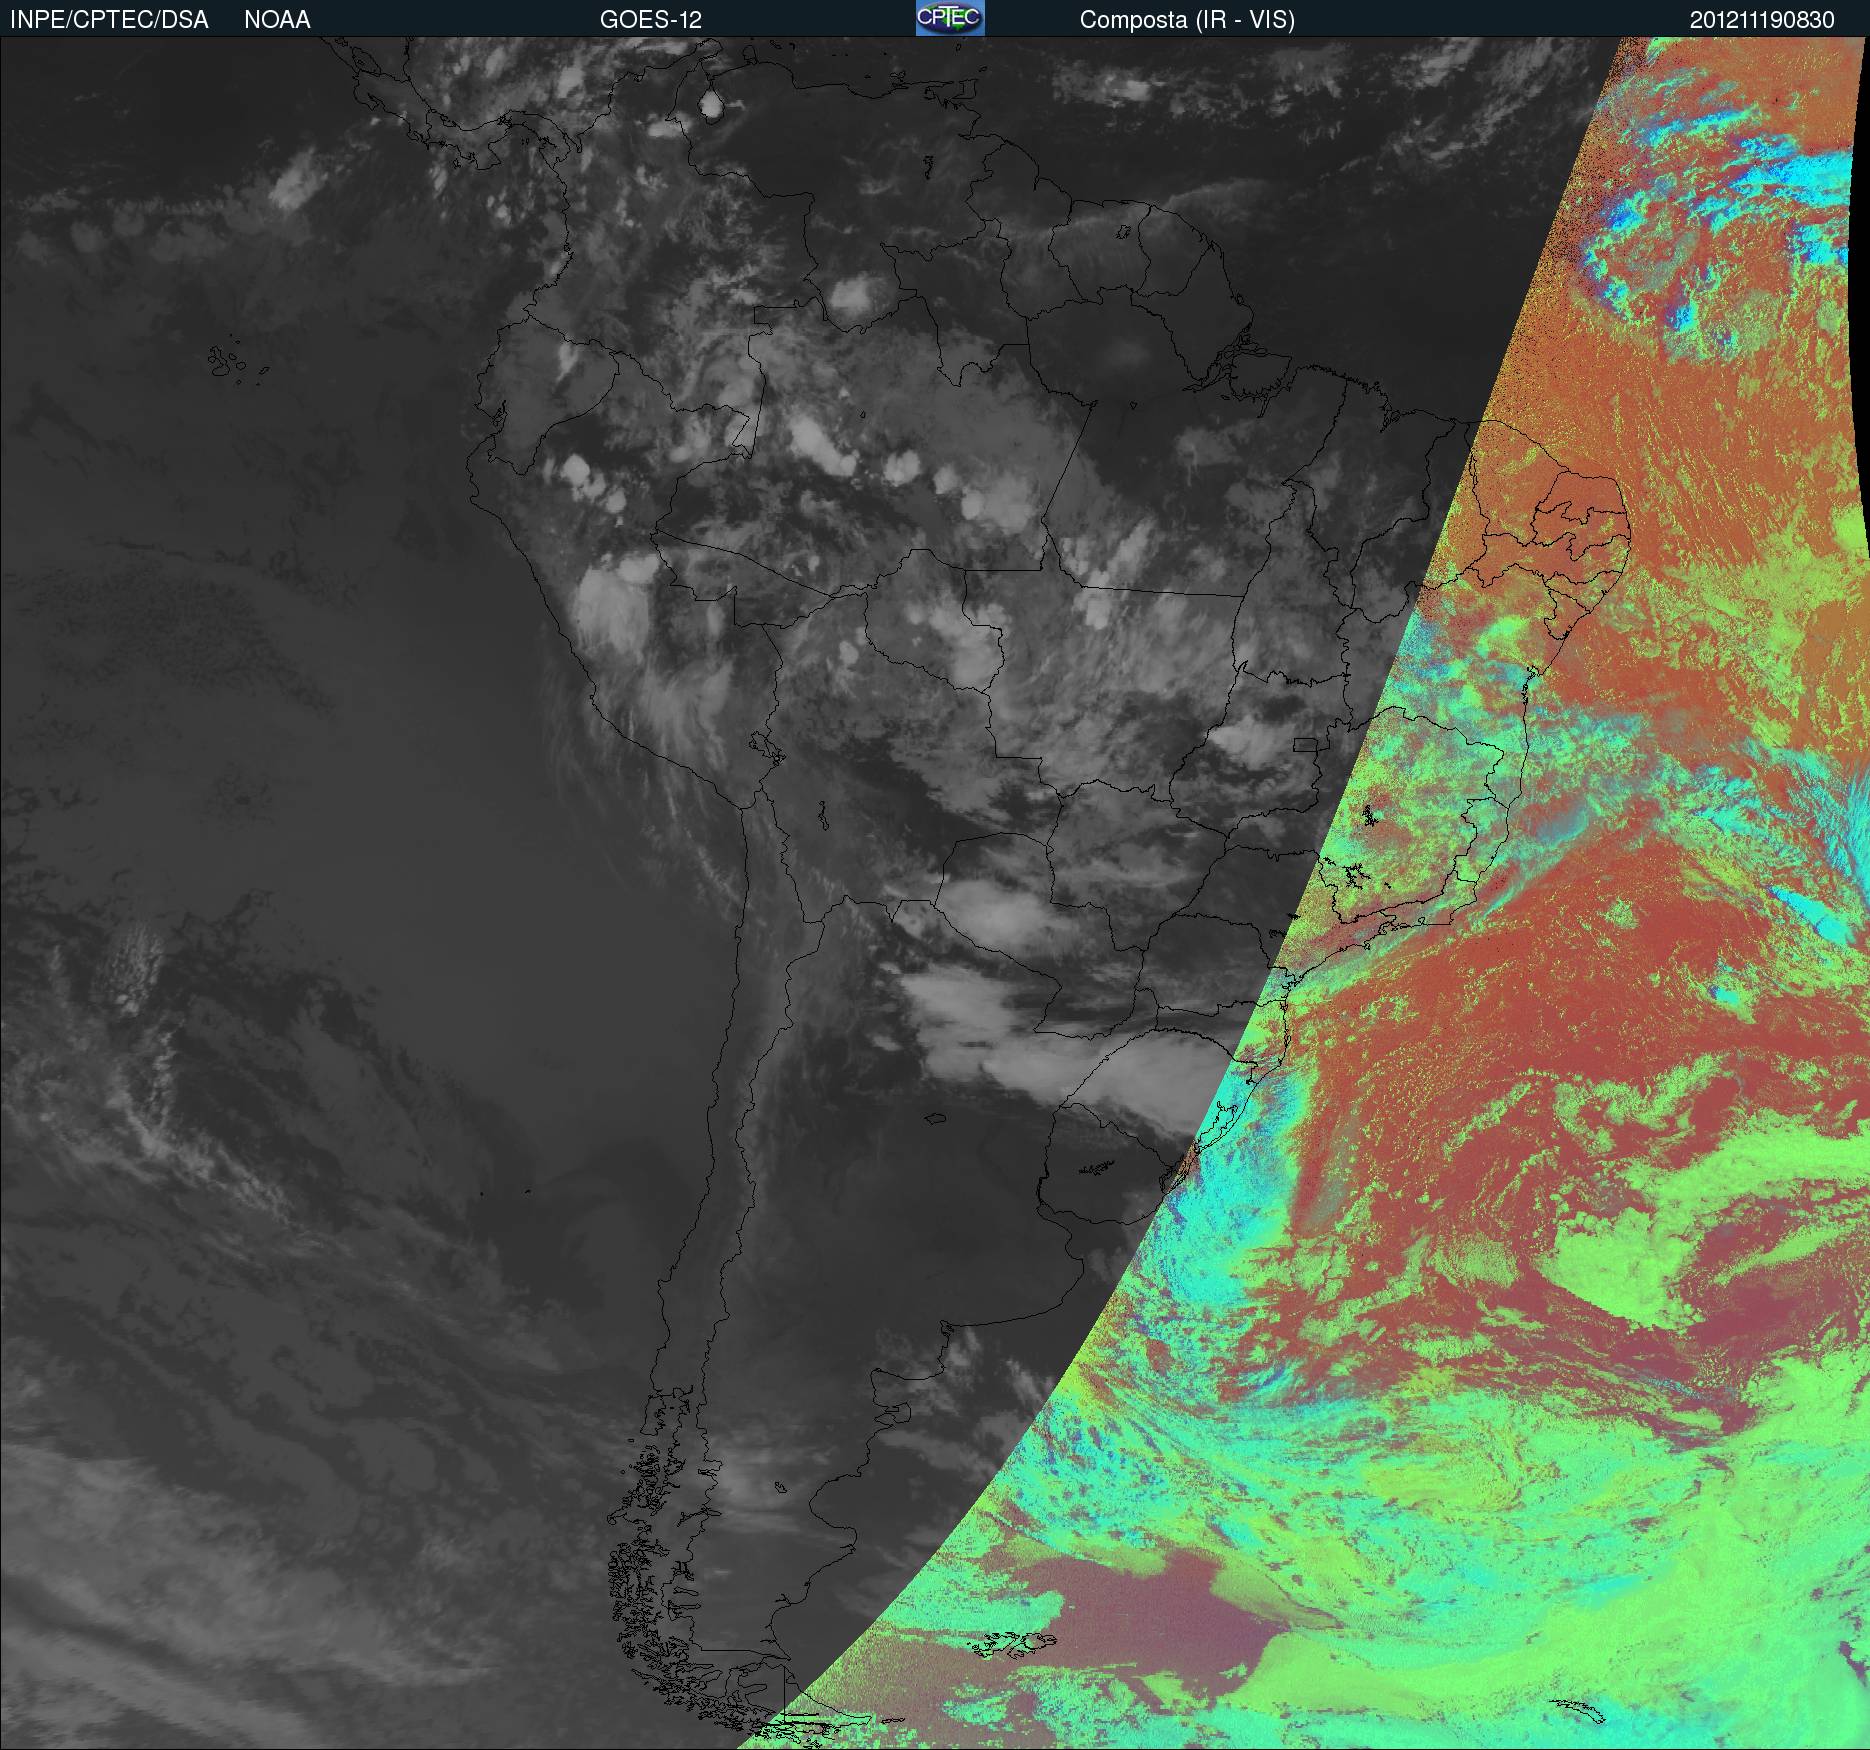Select the Composta (IR - VIS) title
Screen dimensions: 1870x1750
pos(1187,20)
